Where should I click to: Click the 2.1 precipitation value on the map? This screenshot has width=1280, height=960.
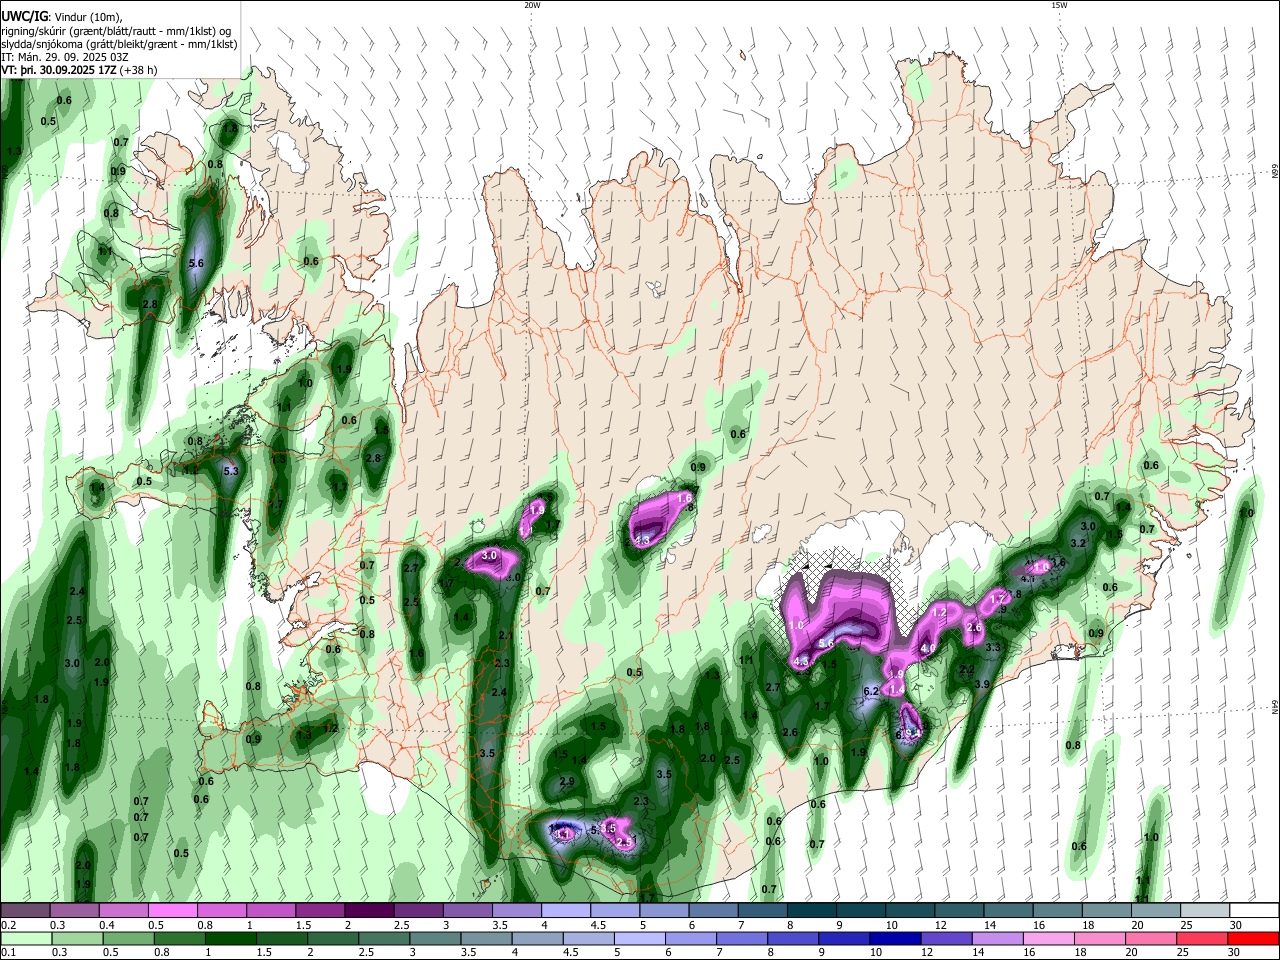(505, 636)
